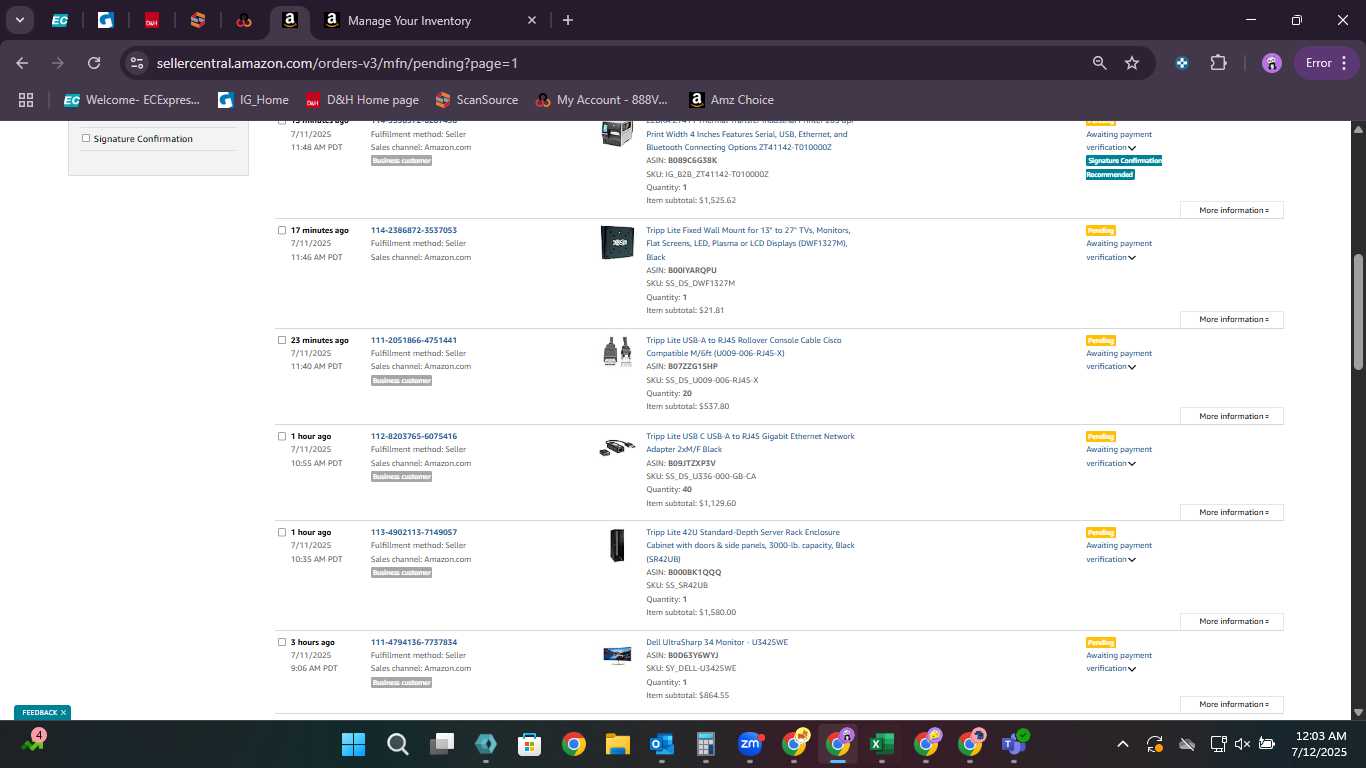Viewport: 1366px width, 768px height.
Task: Open Chrome tab search dropdown
Action: click(20, 20)
